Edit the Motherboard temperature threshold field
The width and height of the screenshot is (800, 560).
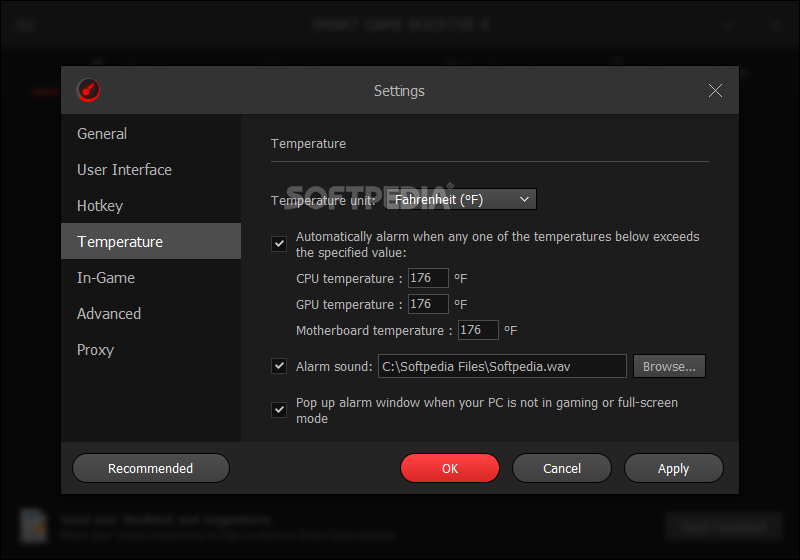pyautogui.click(x=478, y=330)
